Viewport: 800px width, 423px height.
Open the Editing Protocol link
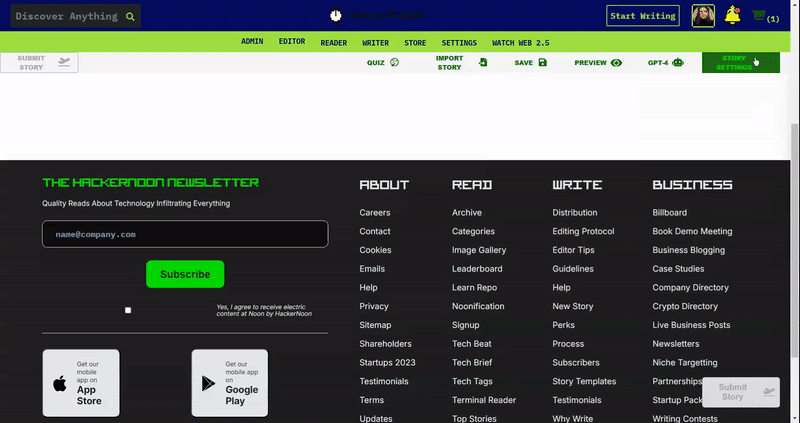(583, 231)
